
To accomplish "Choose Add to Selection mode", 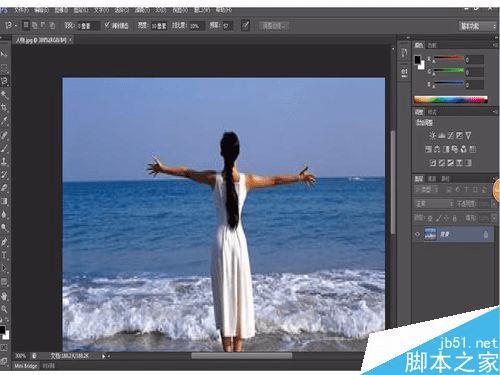I will [x=34, y=25].
